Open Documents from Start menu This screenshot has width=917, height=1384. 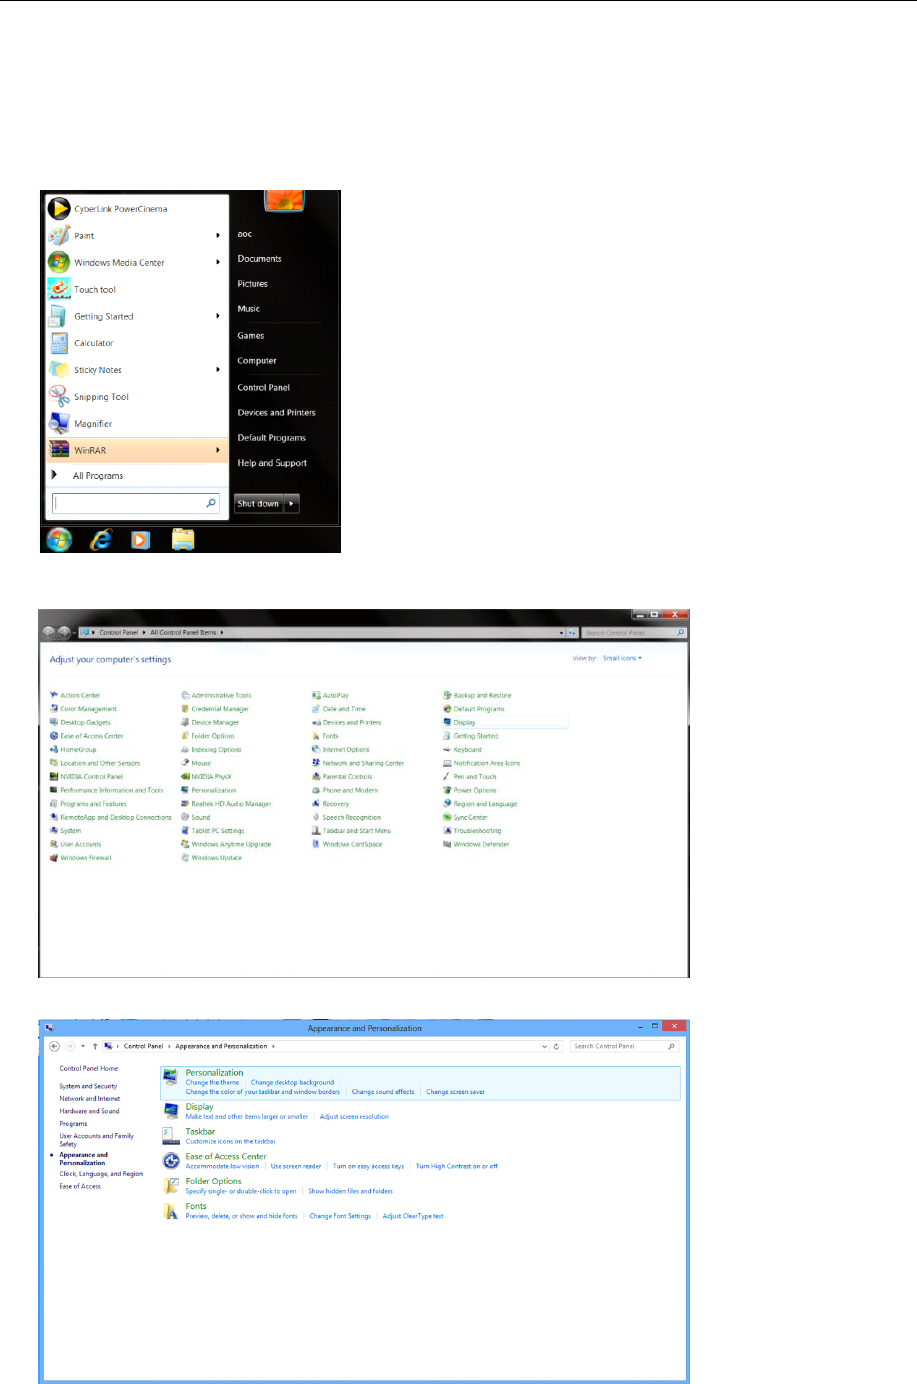point(260,259)
